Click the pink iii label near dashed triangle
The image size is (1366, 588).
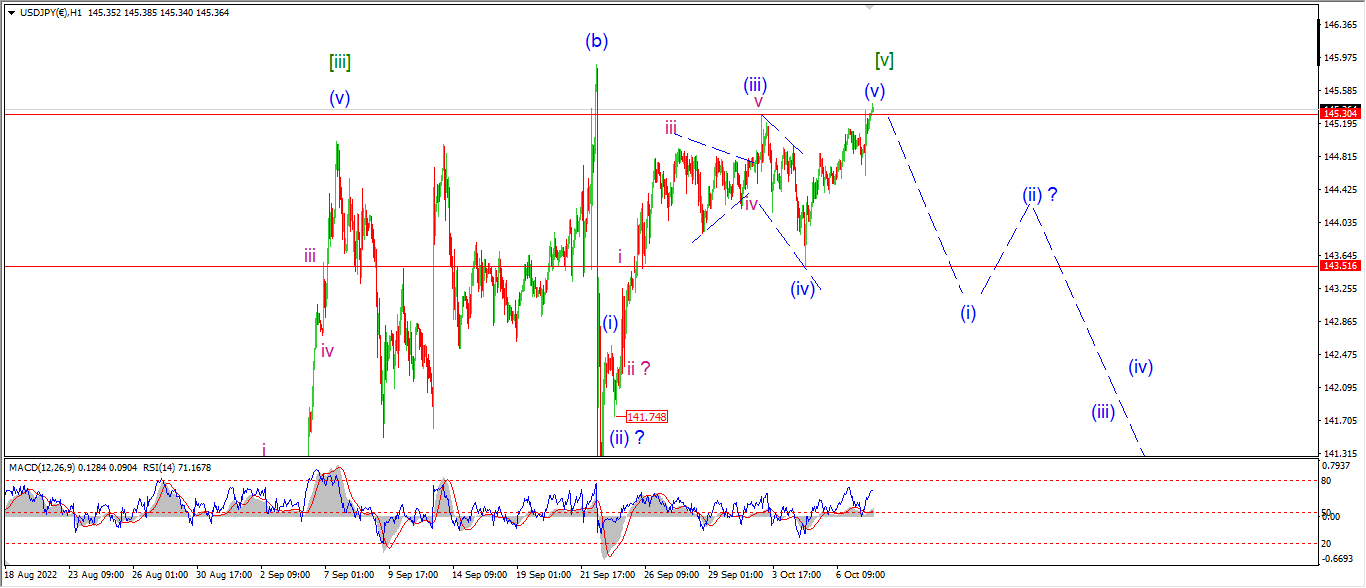pyautogui.click(x=671, y=127)
